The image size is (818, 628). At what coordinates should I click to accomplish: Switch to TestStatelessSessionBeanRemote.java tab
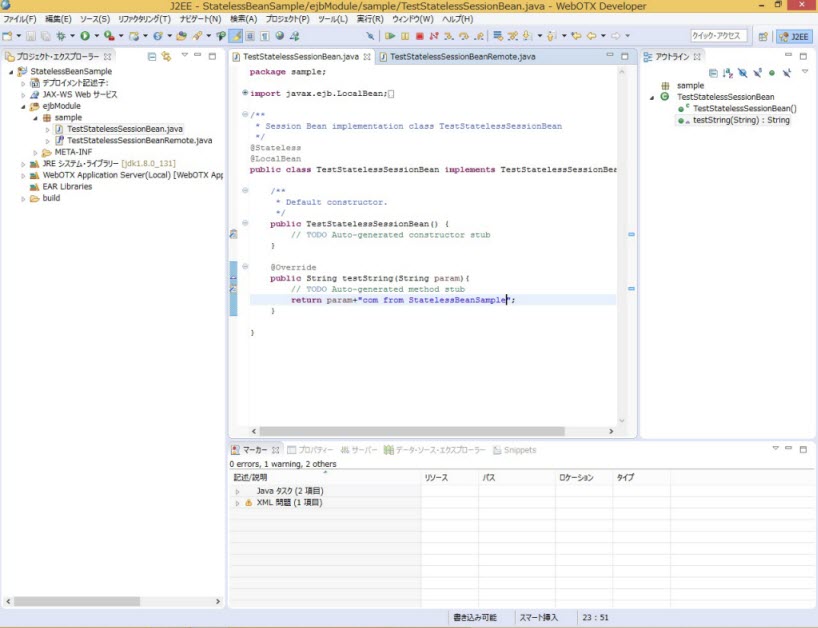pos(462,57)
